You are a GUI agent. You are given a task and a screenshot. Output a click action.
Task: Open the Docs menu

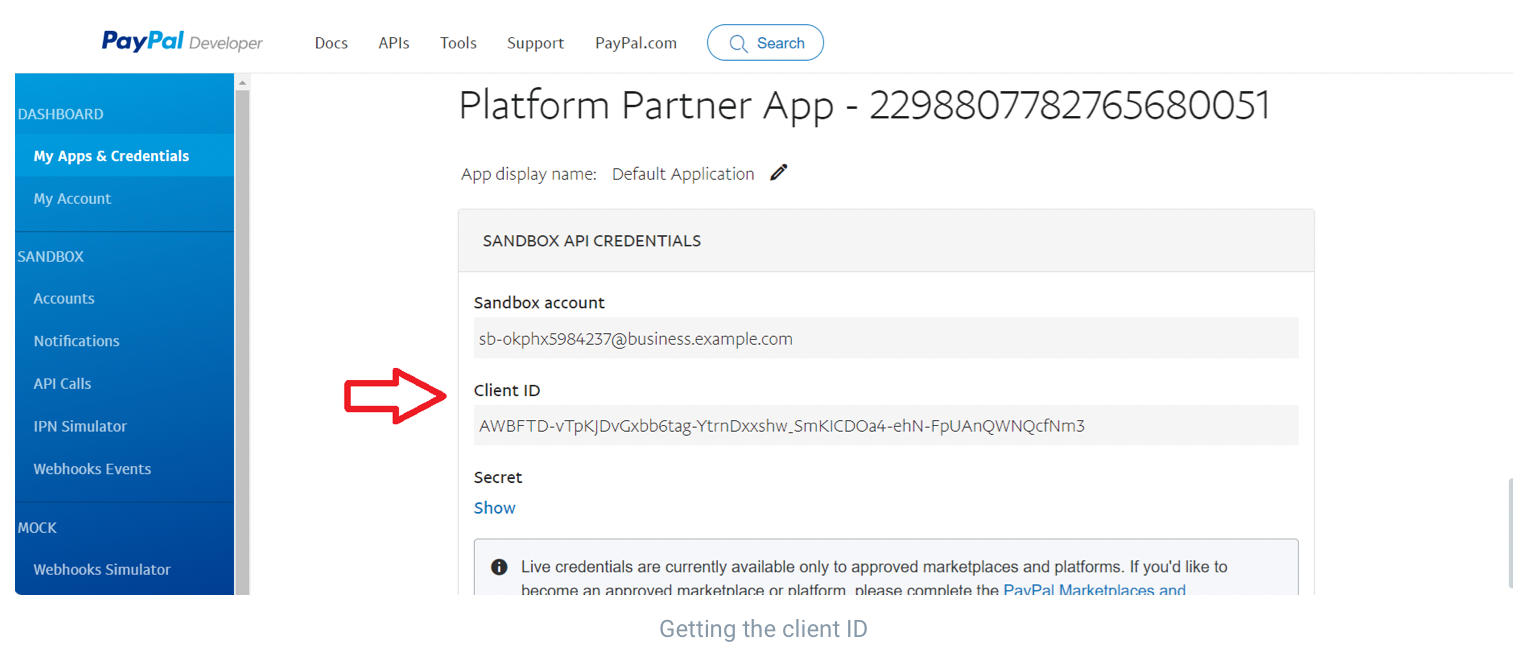pyautogui.click(x=331, y=43)
